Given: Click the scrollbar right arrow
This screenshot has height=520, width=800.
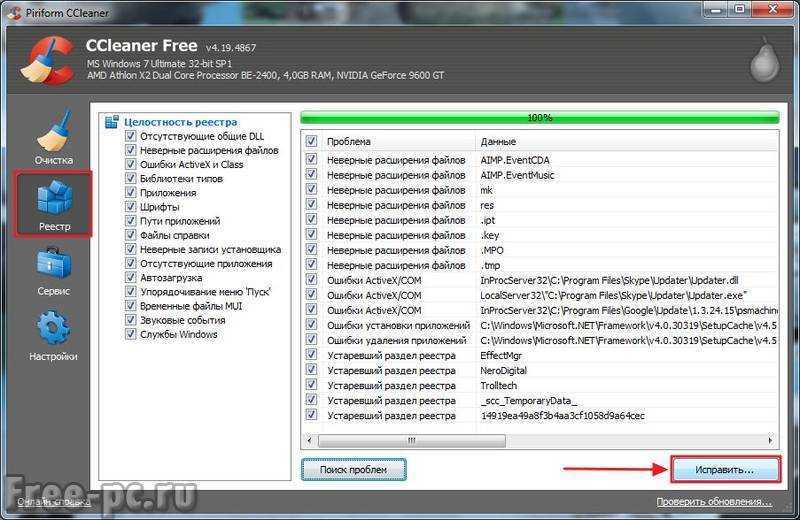Looking at the screenshot, I should pyautogui.click(x=770, y=440).
